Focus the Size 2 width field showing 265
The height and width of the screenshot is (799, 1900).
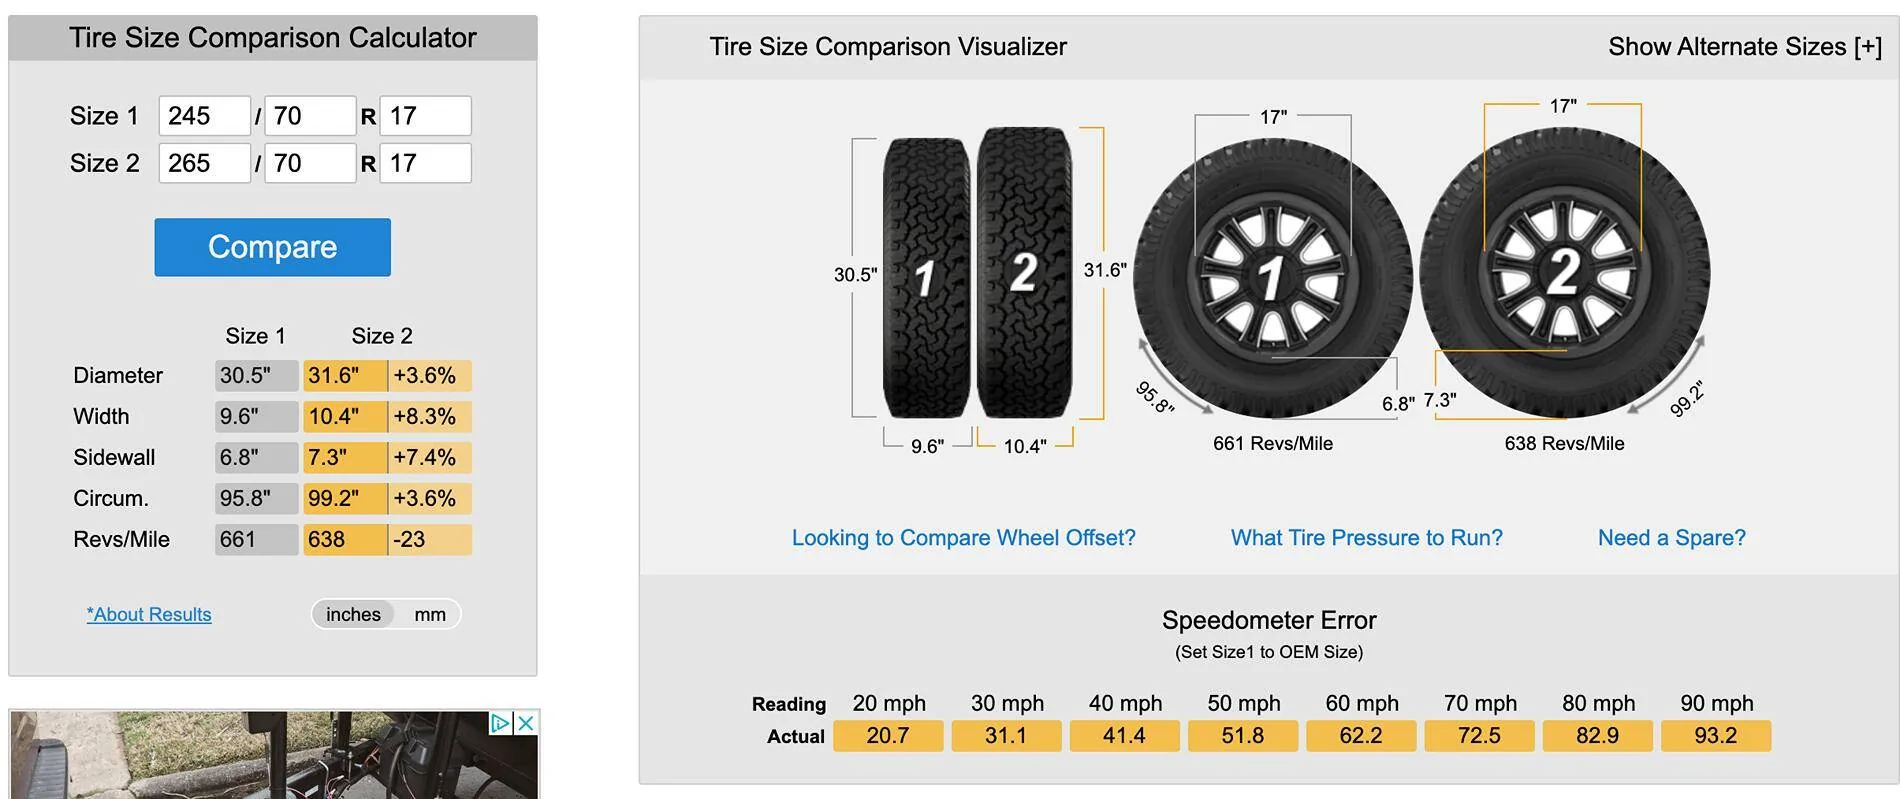click(204, 163)
